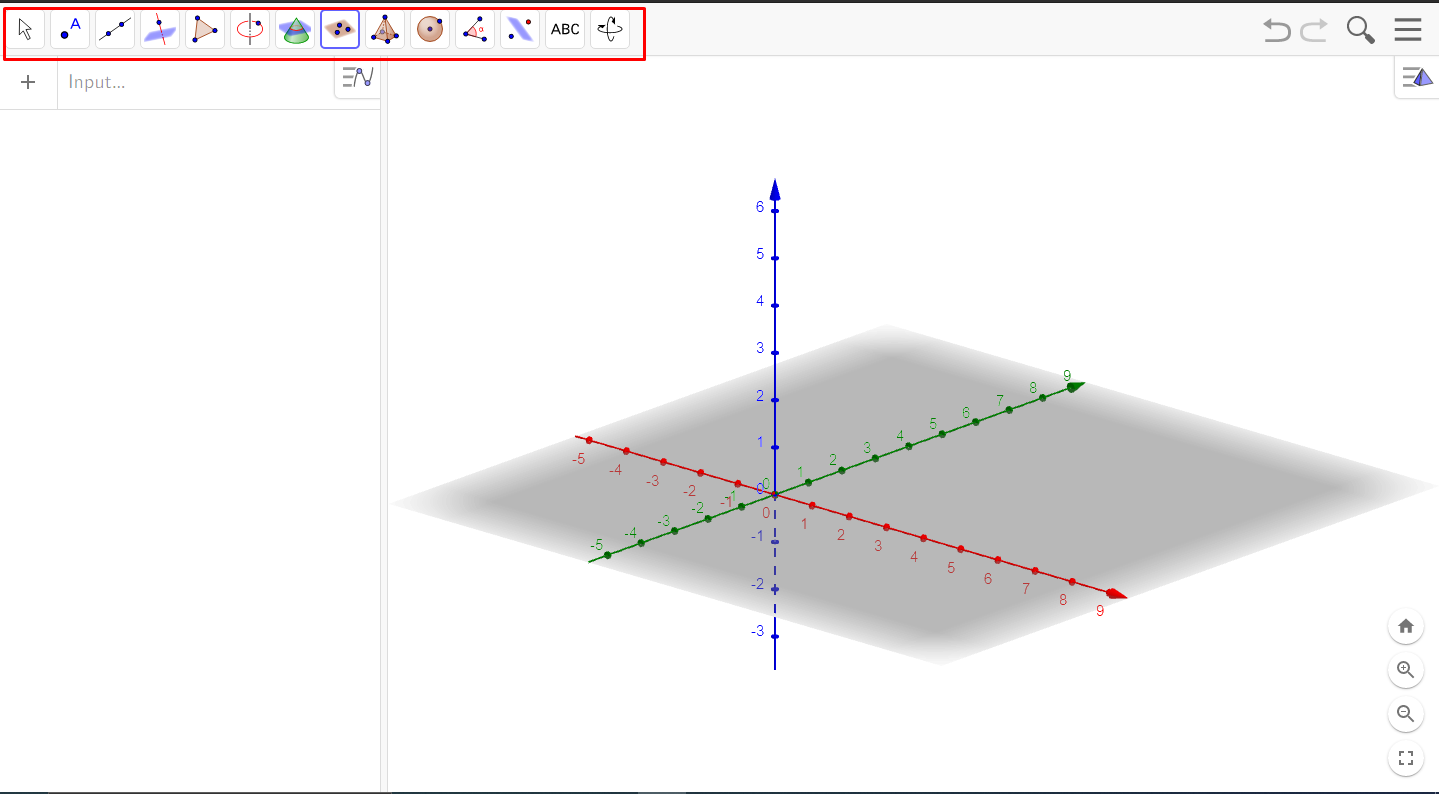Select the Intersect Two Surfaces tool
This screenshot has height=794, width=1439.
[159, 29]
